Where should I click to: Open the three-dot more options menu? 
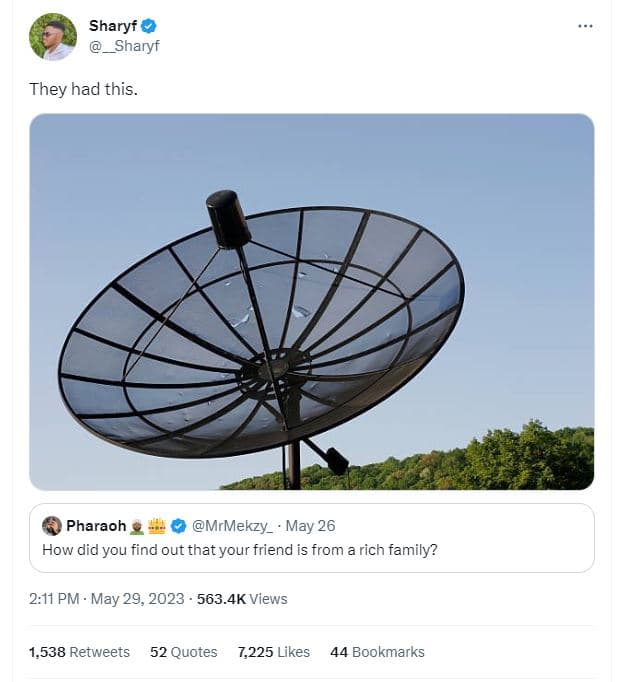[x=585, y=26]
